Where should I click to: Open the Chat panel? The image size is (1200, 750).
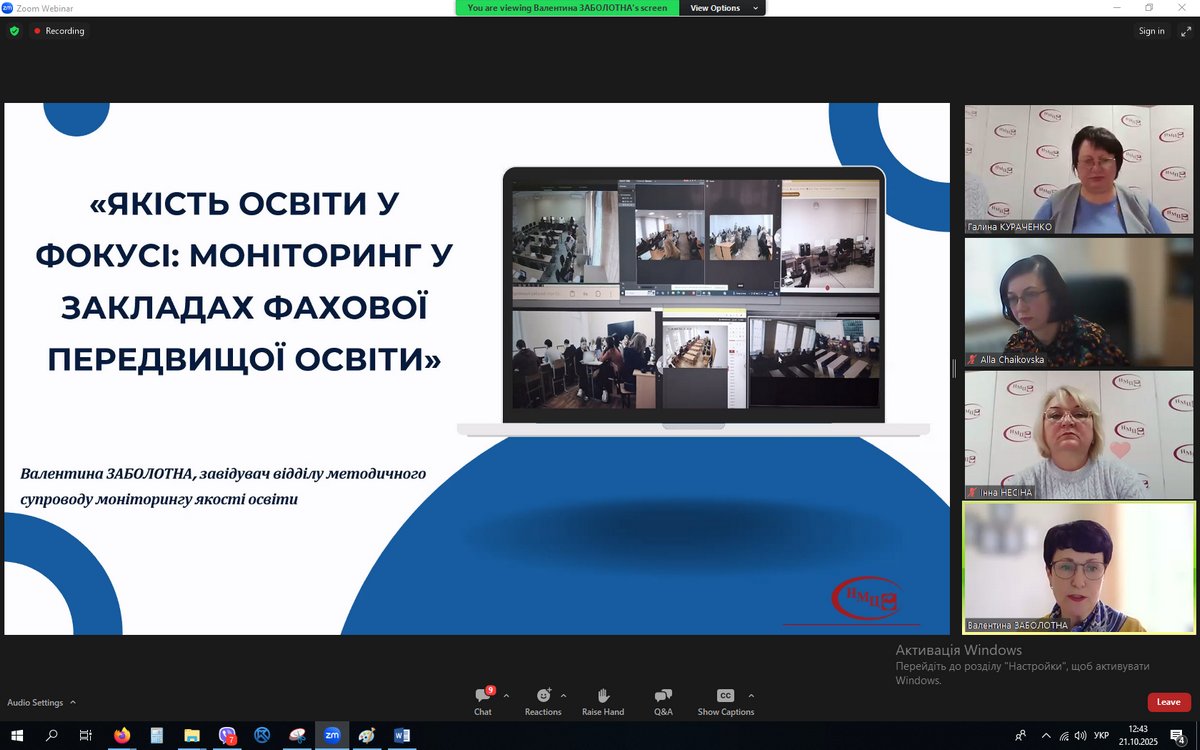(483, 701)
